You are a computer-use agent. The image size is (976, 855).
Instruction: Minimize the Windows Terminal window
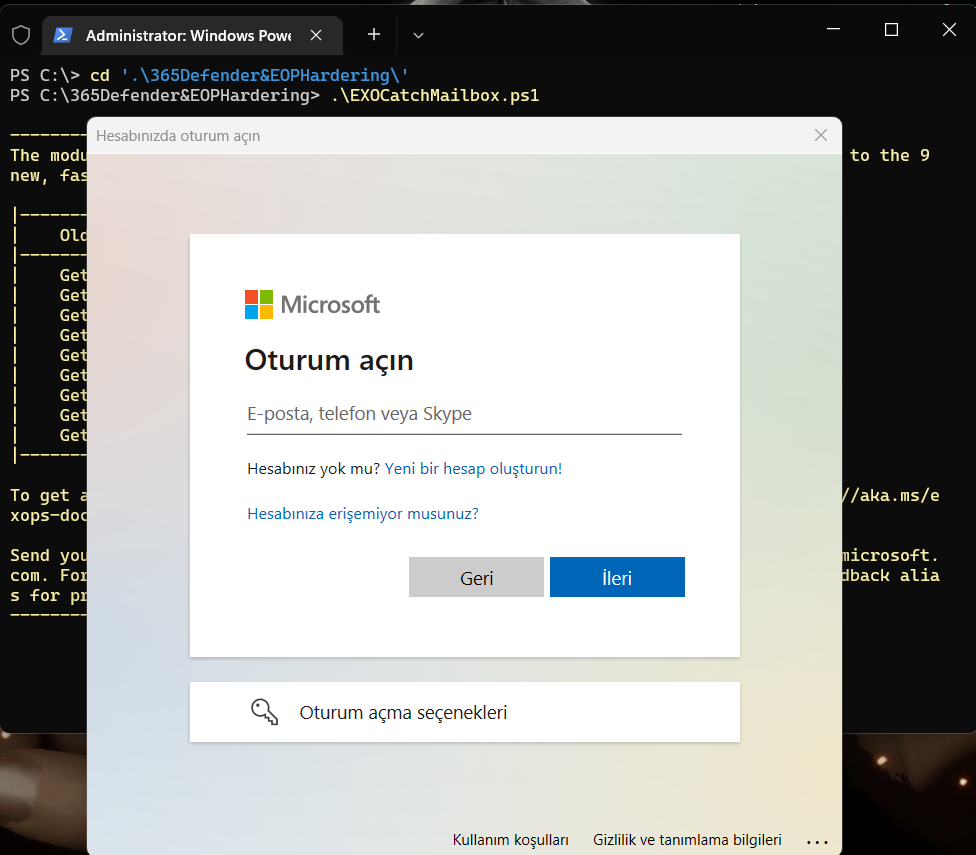833,29
